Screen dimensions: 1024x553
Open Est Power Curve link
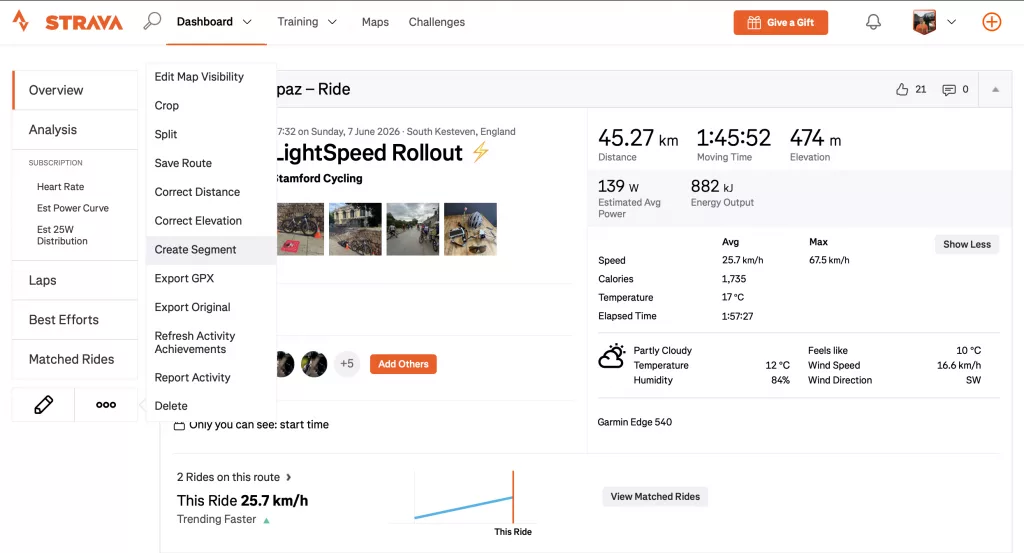click(x=72, y=208)
